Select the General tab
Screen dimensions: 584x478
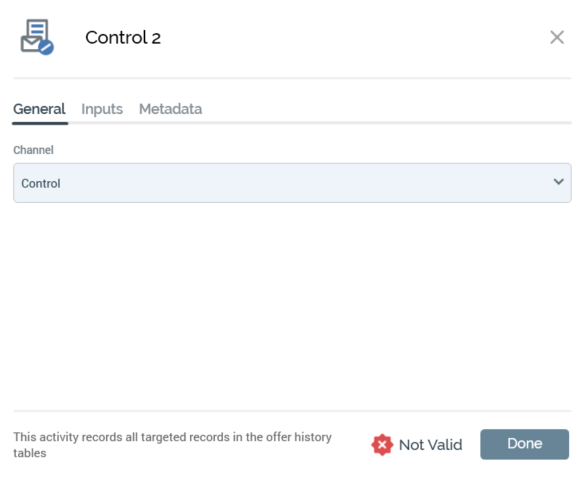(39, 109)
